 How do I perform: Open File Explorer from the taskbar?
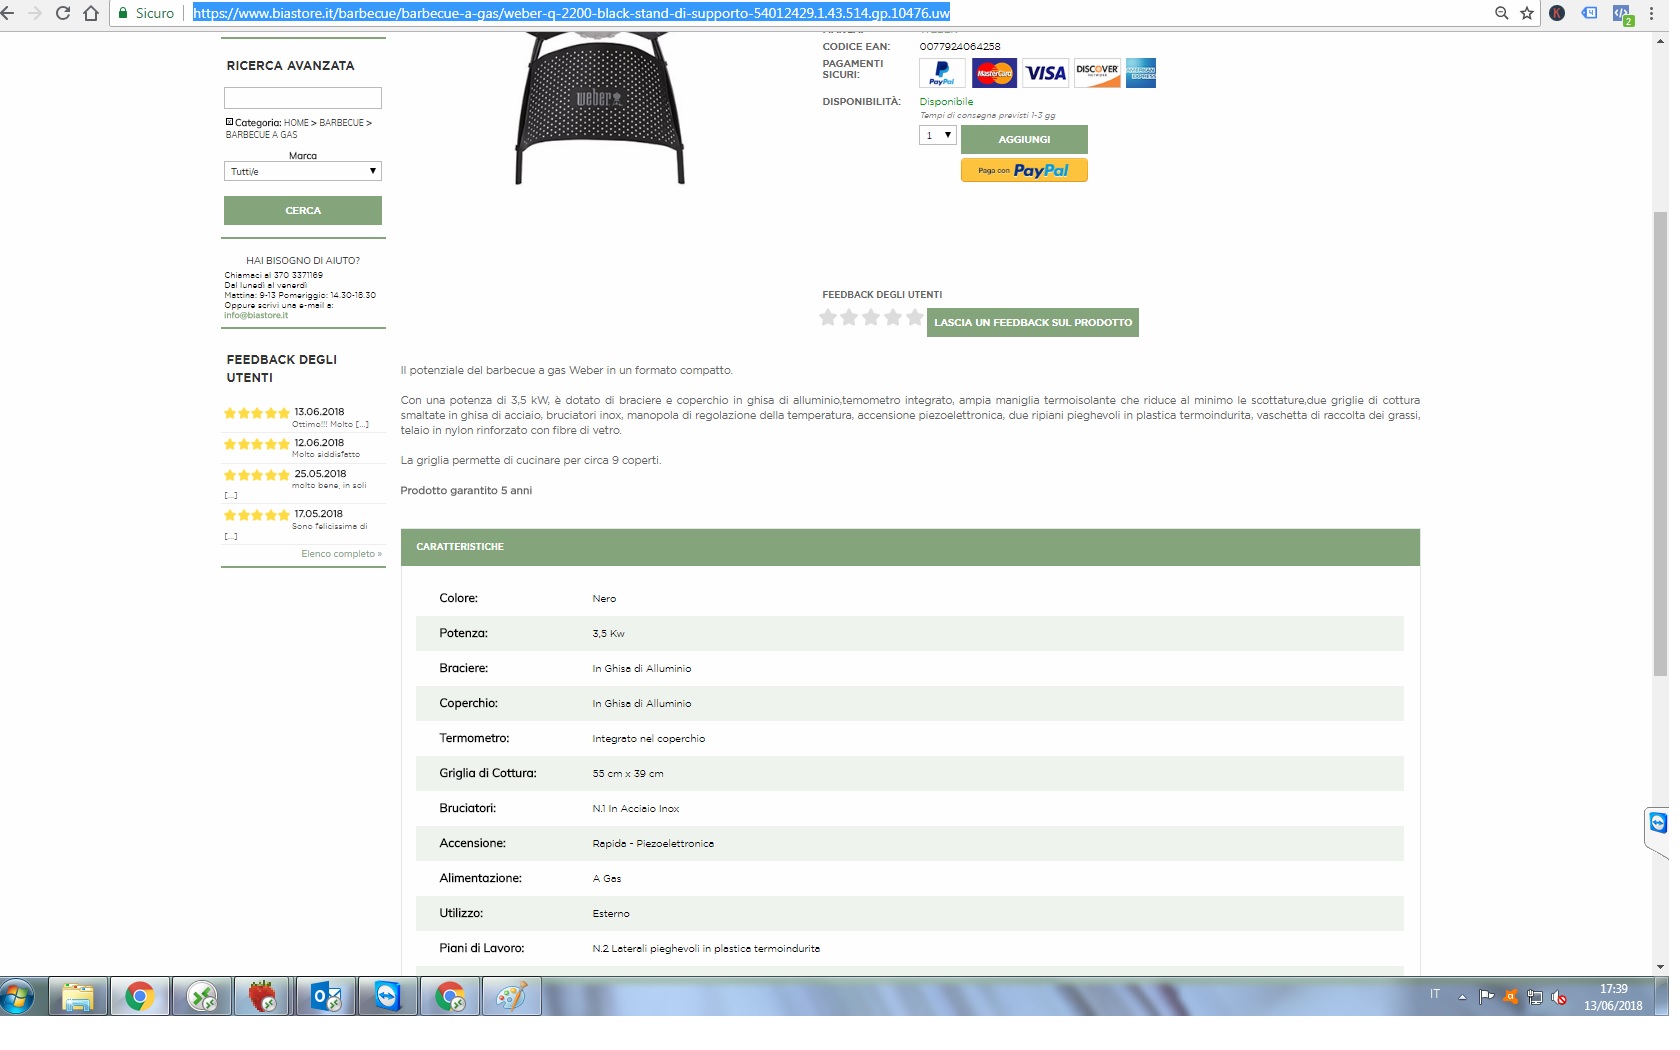coord(78,997)
